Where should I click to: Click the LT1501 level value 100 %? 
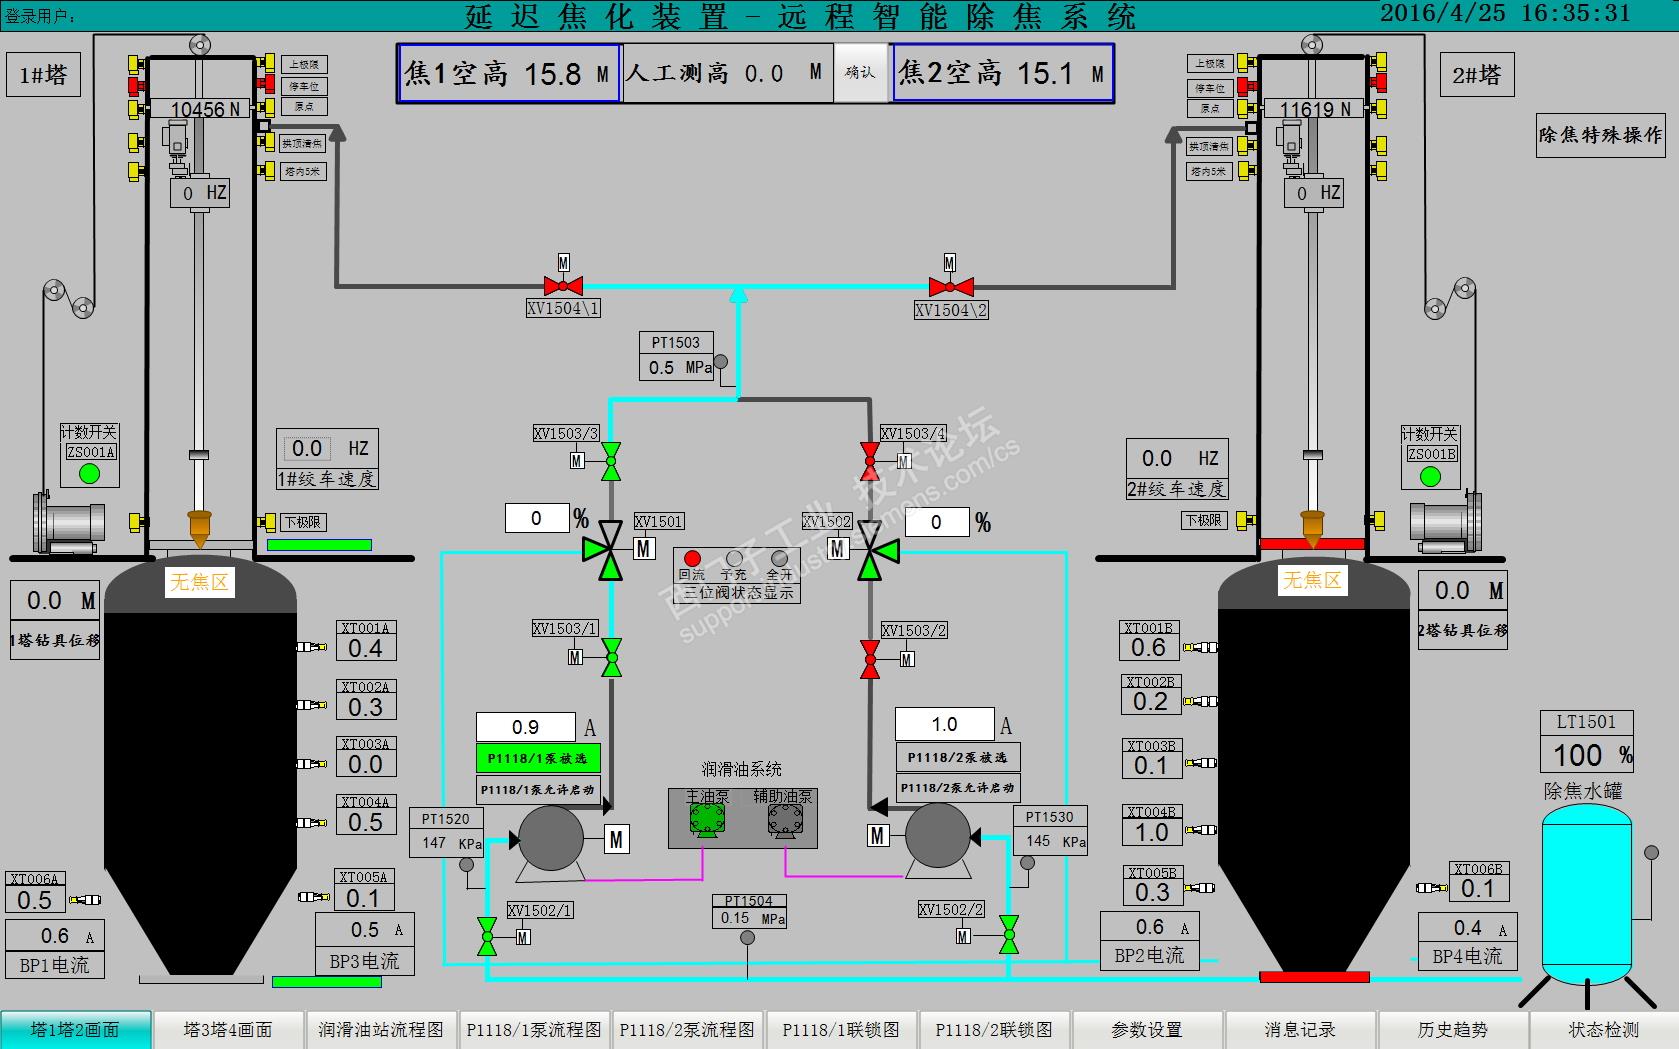(x=1587, y=755)
